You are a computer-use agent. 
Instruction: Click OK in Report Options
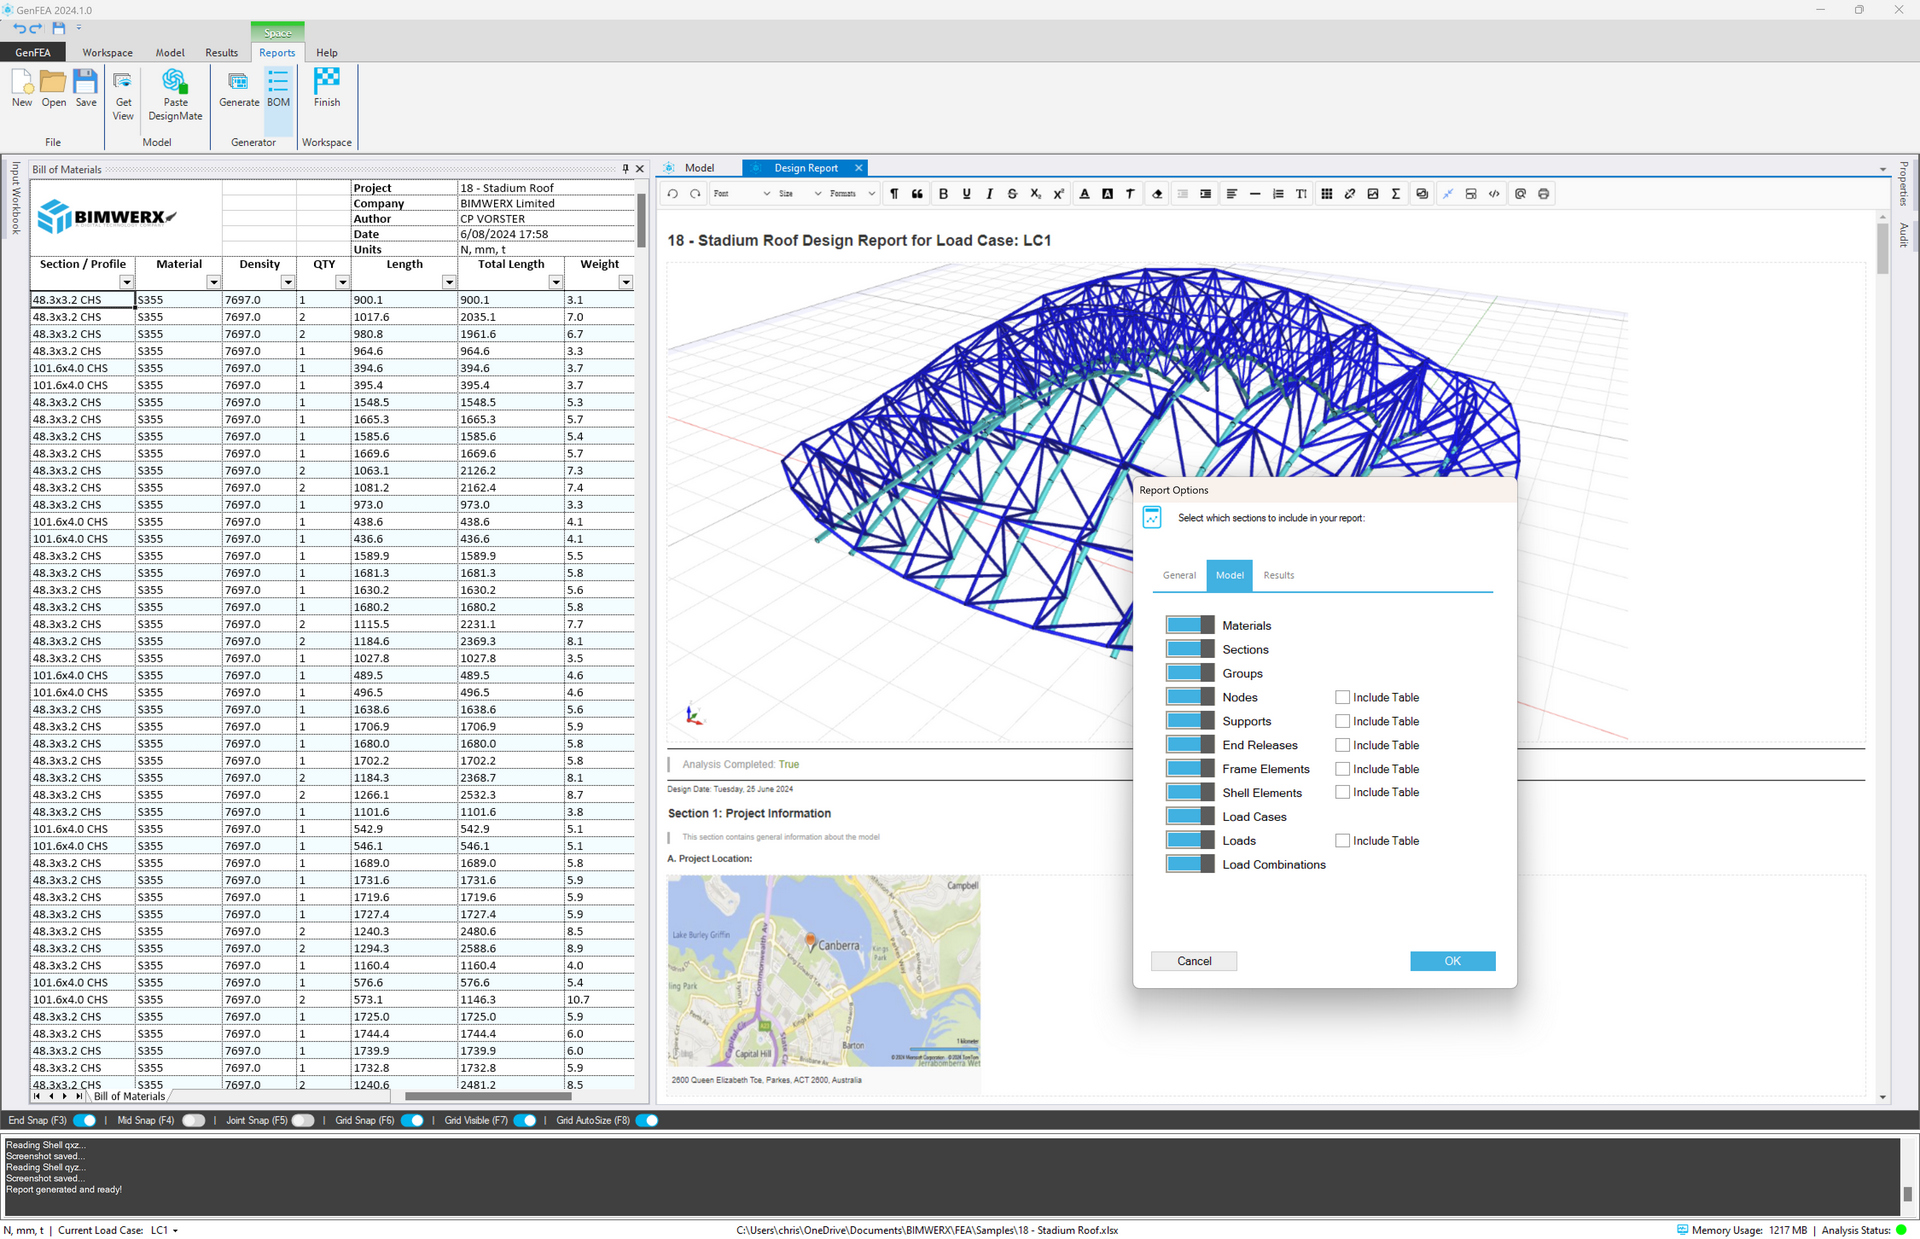[x=1452, y=961]
